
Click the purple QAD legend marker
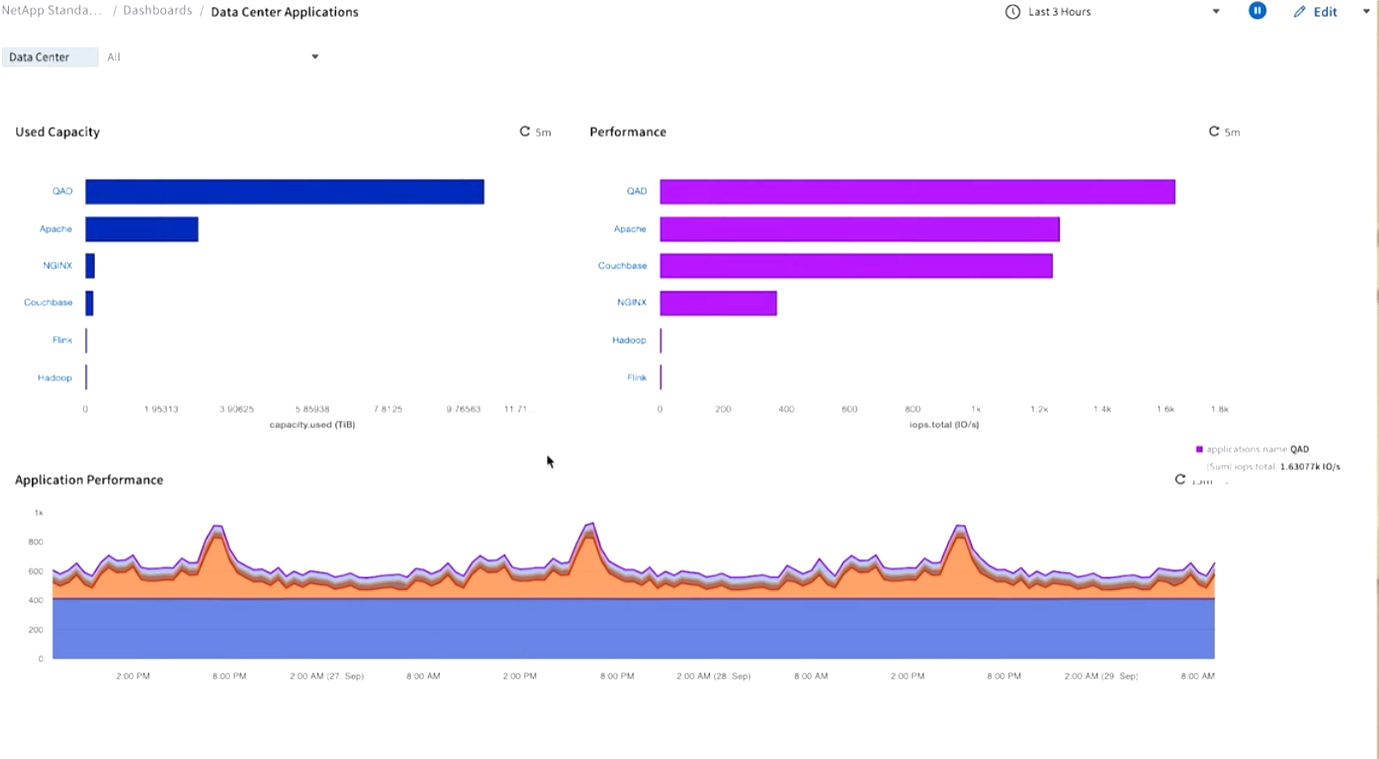click(1199, 450)
